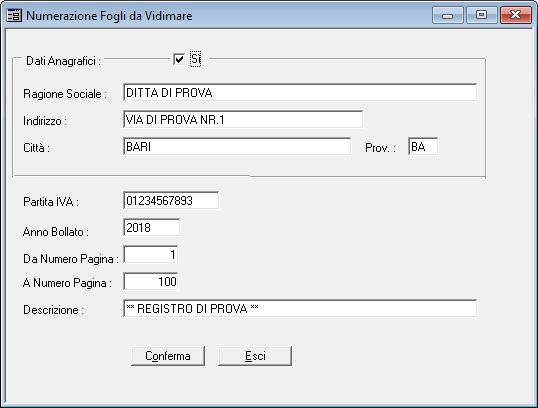Click the Anno Bollato field
Screen dimensions: 538x408
pos(151,228)
